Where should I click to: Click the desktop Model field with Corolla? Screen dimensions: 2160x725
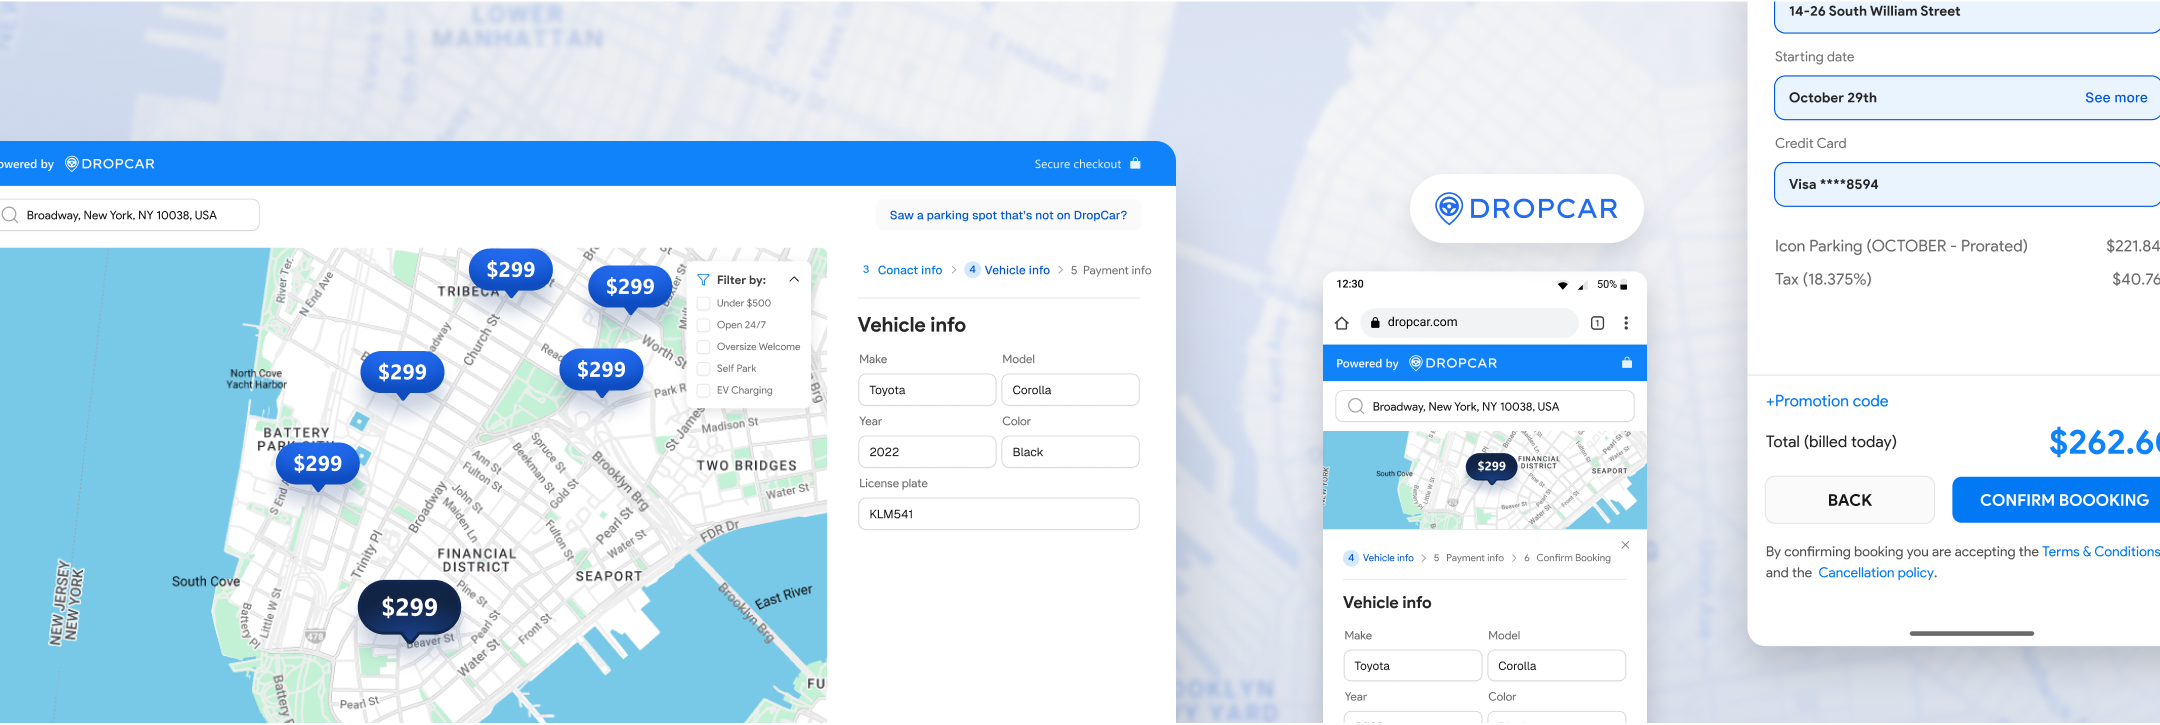pos(1070,390)
